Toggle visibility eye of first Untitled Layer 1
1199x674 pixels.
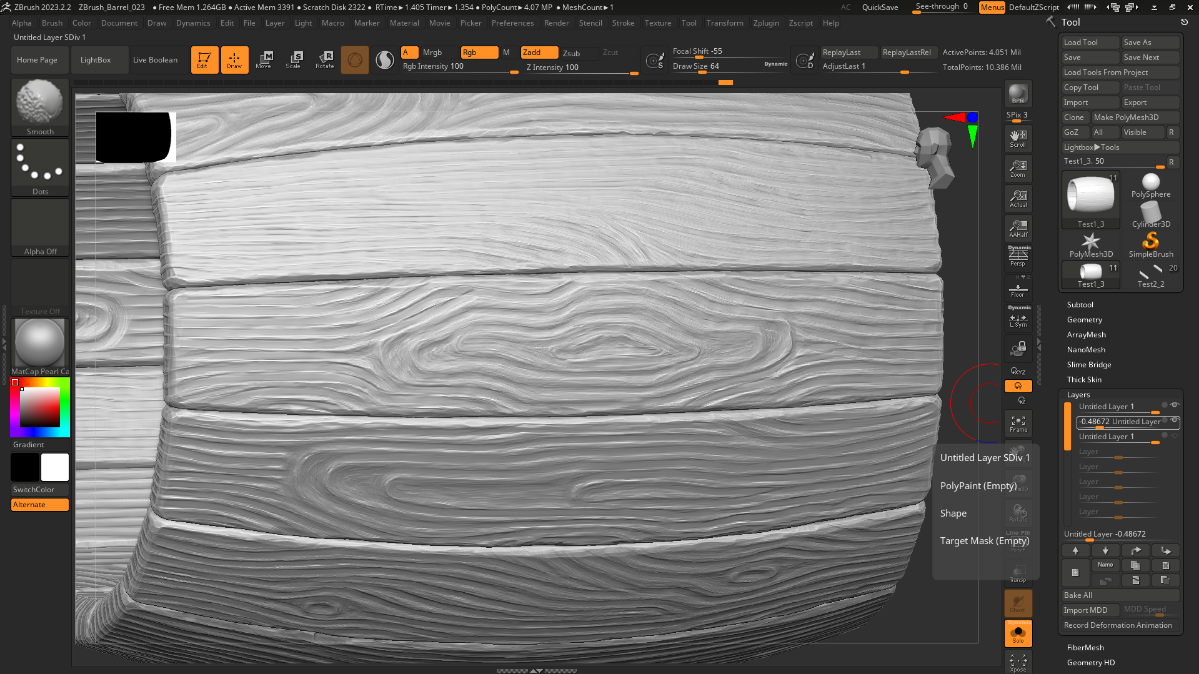[1175, 405]
